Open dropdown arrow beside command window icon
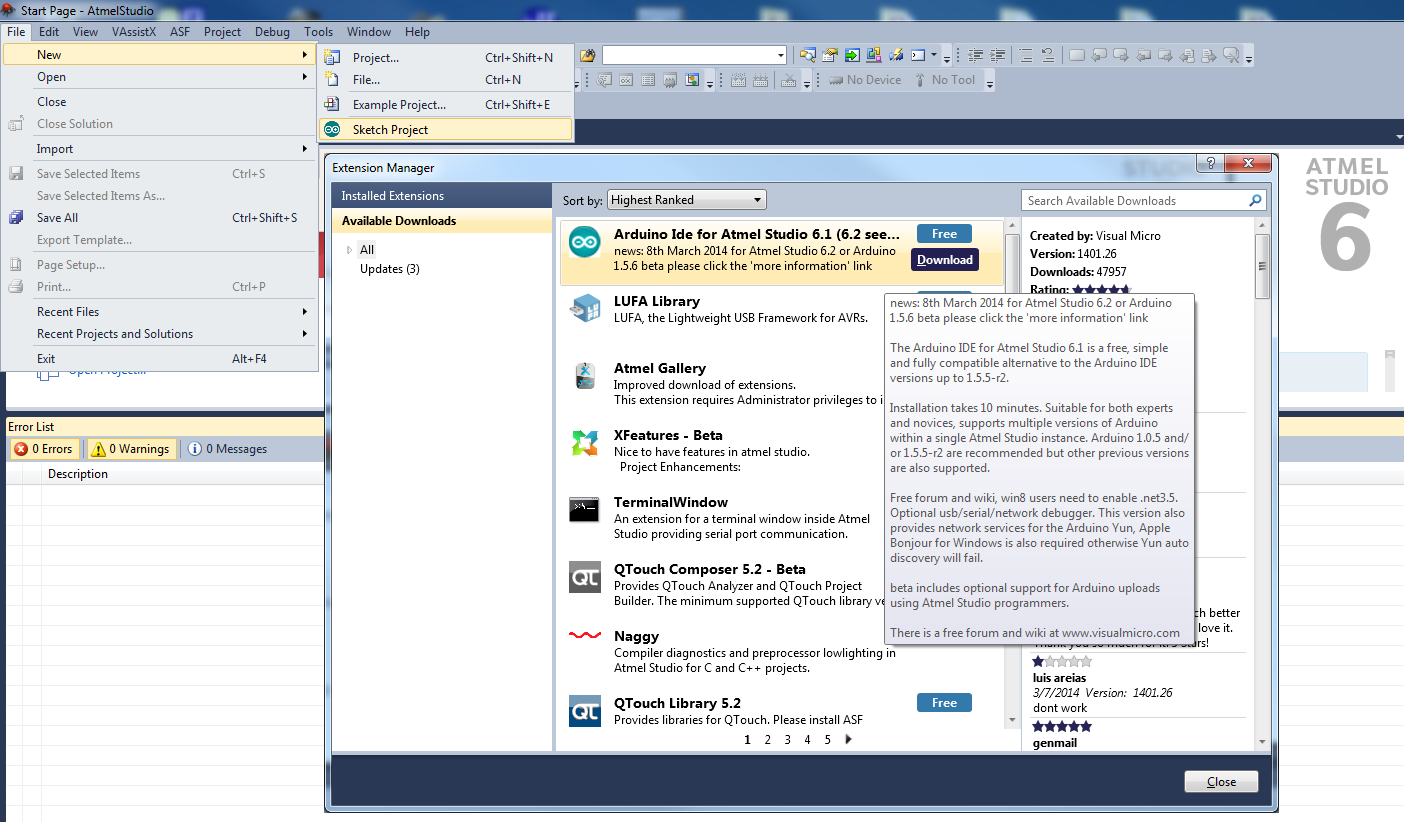This screenshot has height=822, width=1404. pos(934,55)
